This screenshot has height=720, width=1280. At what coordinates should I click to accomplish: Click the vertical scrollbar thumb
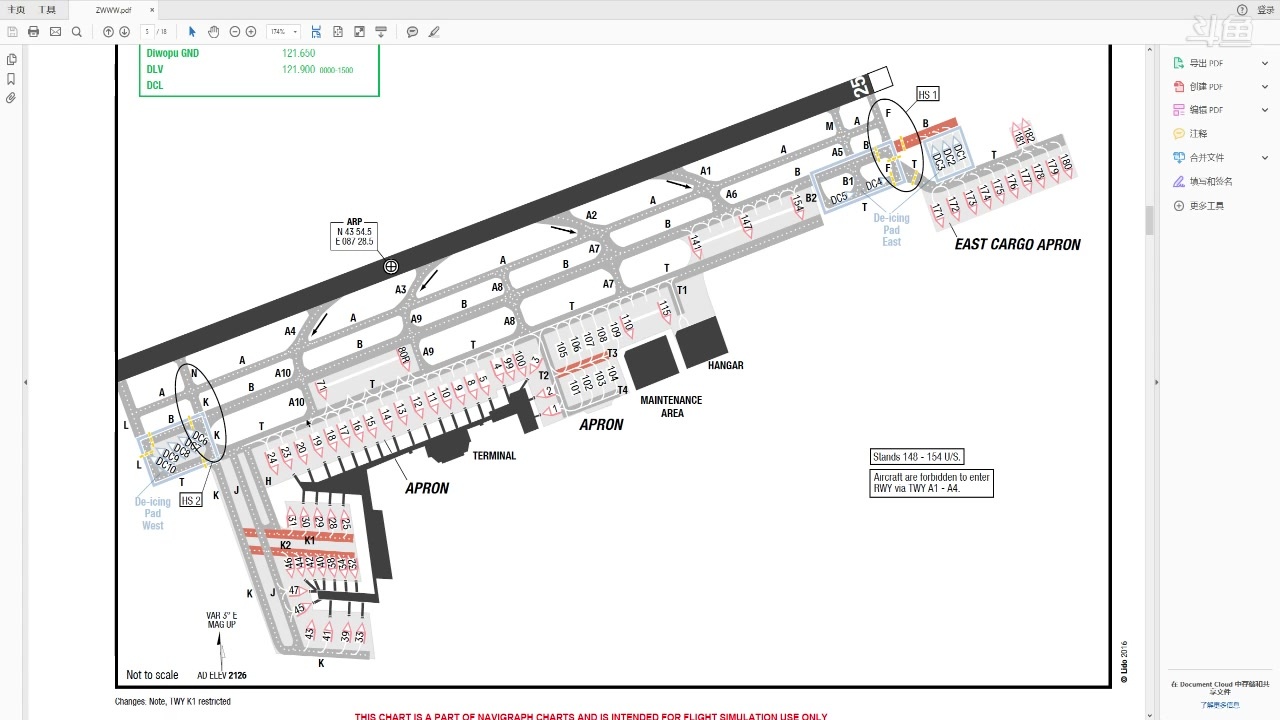(1149, 219)
